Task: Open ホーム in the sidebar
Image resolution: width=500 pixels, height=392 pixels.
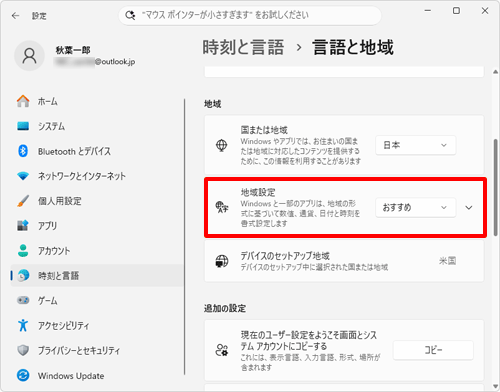Action: tap(97, 101)
